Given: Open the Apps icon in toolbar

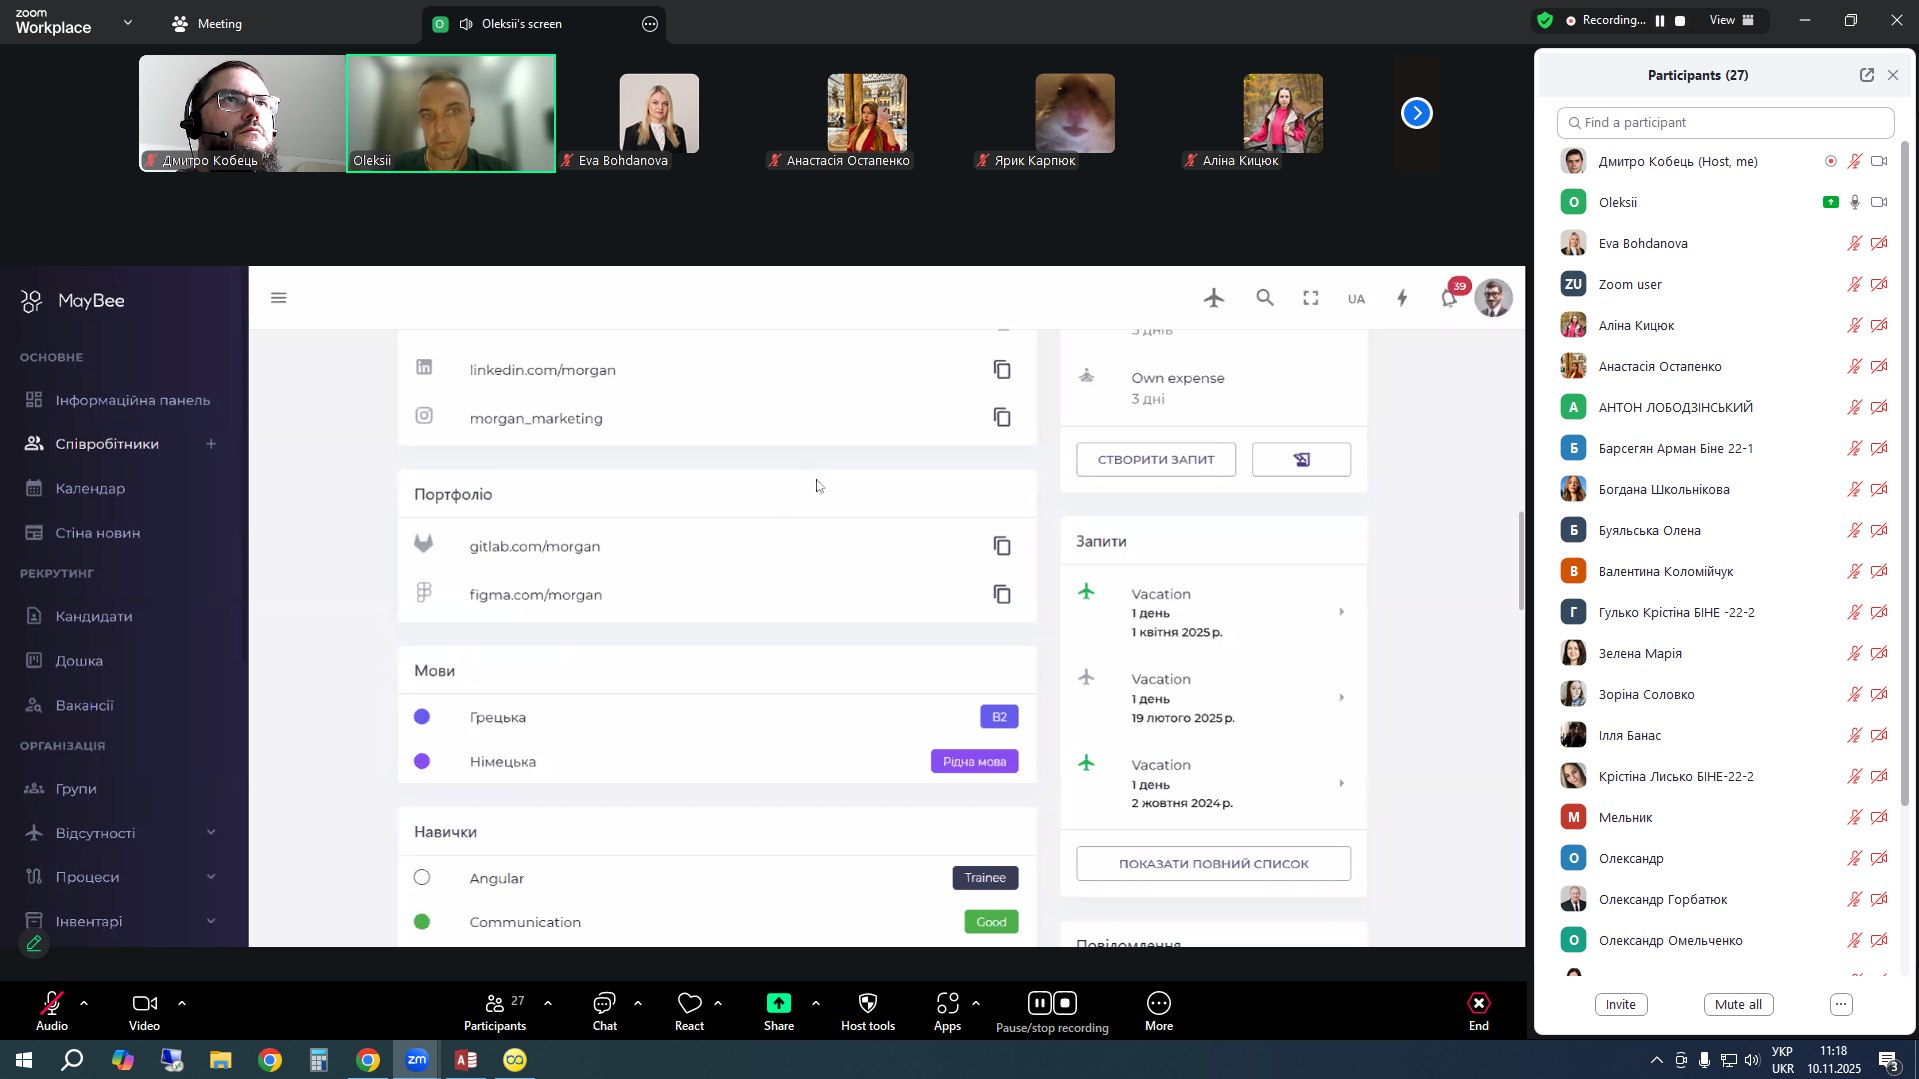Looking at the screenshot, I should click(x=947, y=1003).
